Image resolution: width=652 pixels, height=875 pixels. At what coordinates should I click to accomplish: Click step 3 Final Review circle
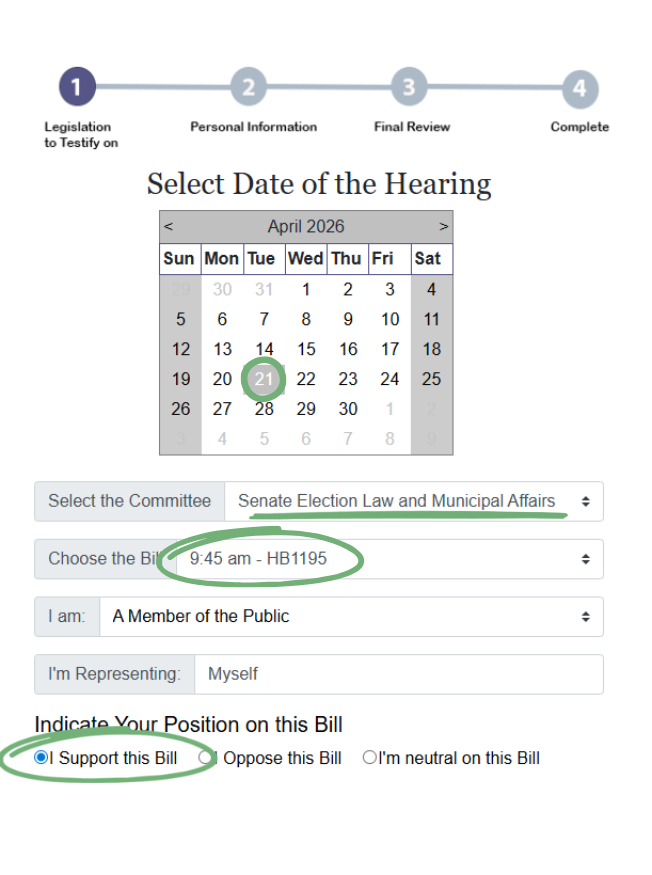click(408, 88)
